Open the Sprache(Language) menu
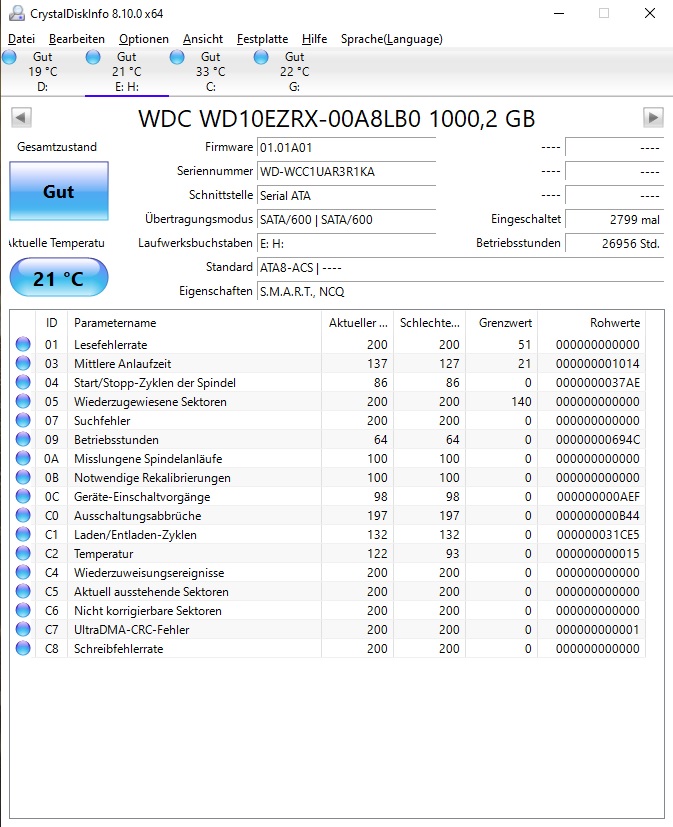The height and width of the screenshot is (827, 673). click(391, 39)
